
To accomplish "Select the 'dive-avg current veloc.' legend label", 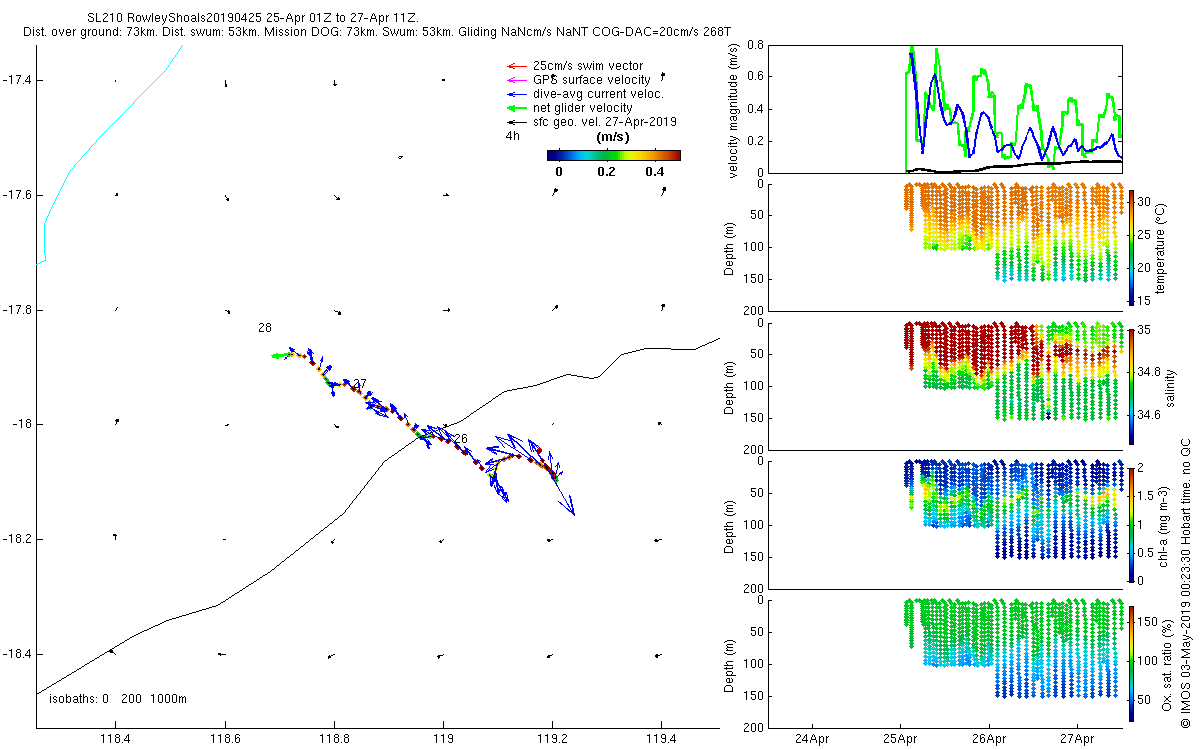I will point(599,93).
